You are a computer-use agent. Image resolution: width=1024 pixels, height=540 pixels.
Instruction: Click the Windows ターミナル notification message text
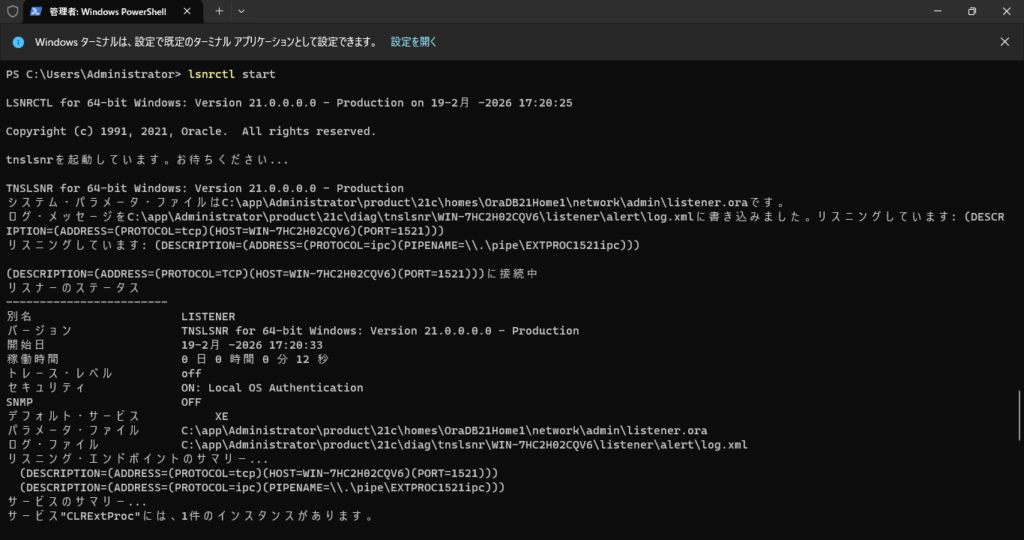click(x=206, y=42)
